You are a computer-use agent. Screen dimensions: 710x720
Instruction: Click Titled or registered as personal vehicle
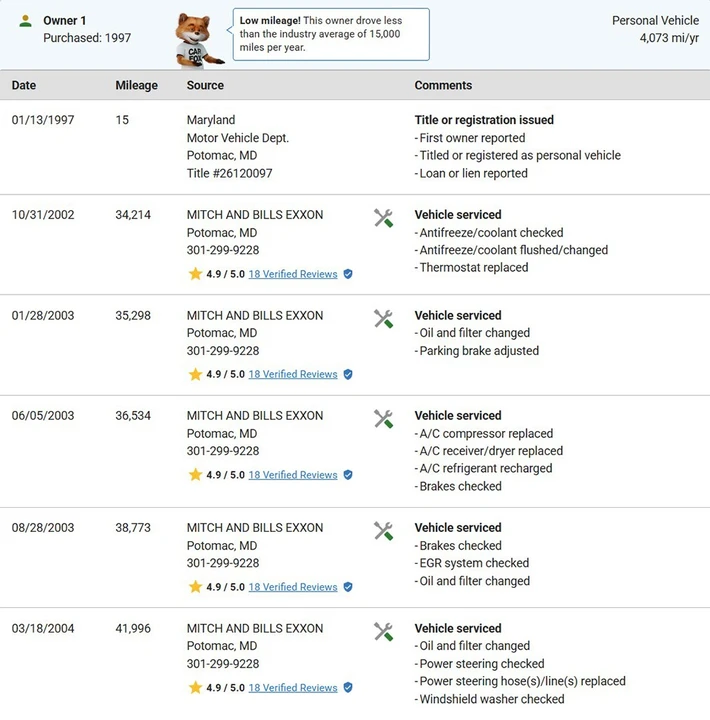click(520, 155)
